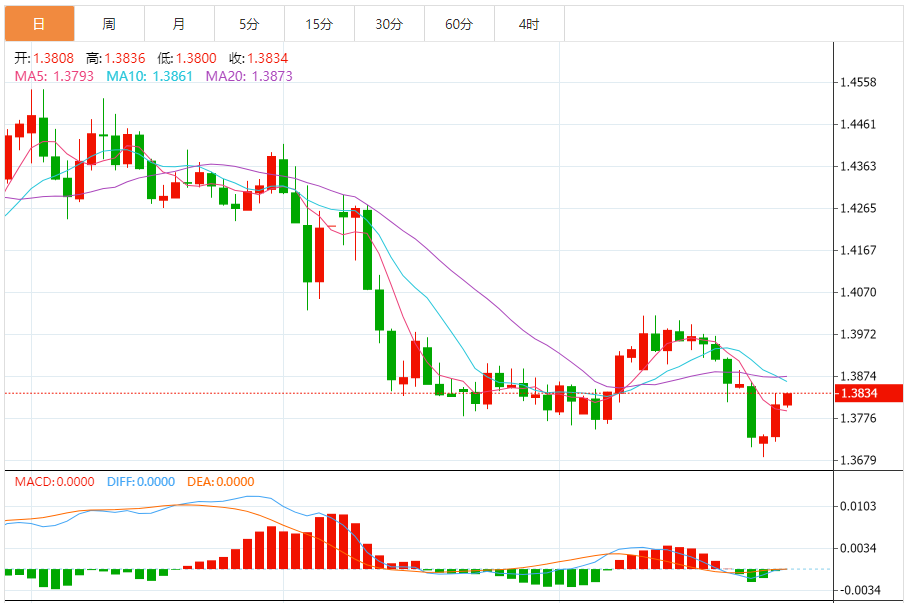This screenshot has width=909, height=603.
Task: Click the 1.4363 price axis label
Action: [859, 166]
